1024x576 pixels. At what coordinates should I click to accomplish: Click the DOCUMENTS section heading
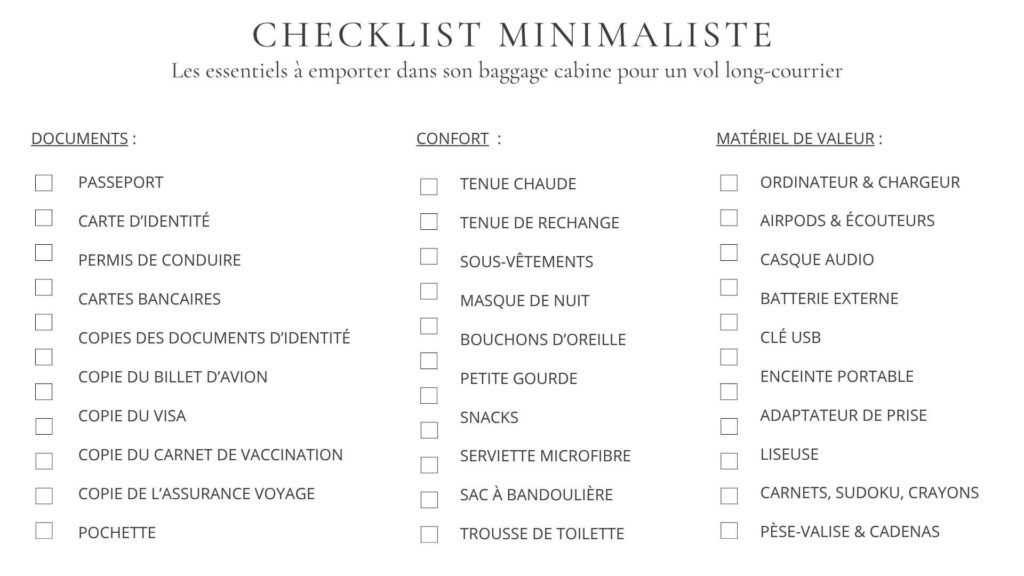click(x=79, y=139)
